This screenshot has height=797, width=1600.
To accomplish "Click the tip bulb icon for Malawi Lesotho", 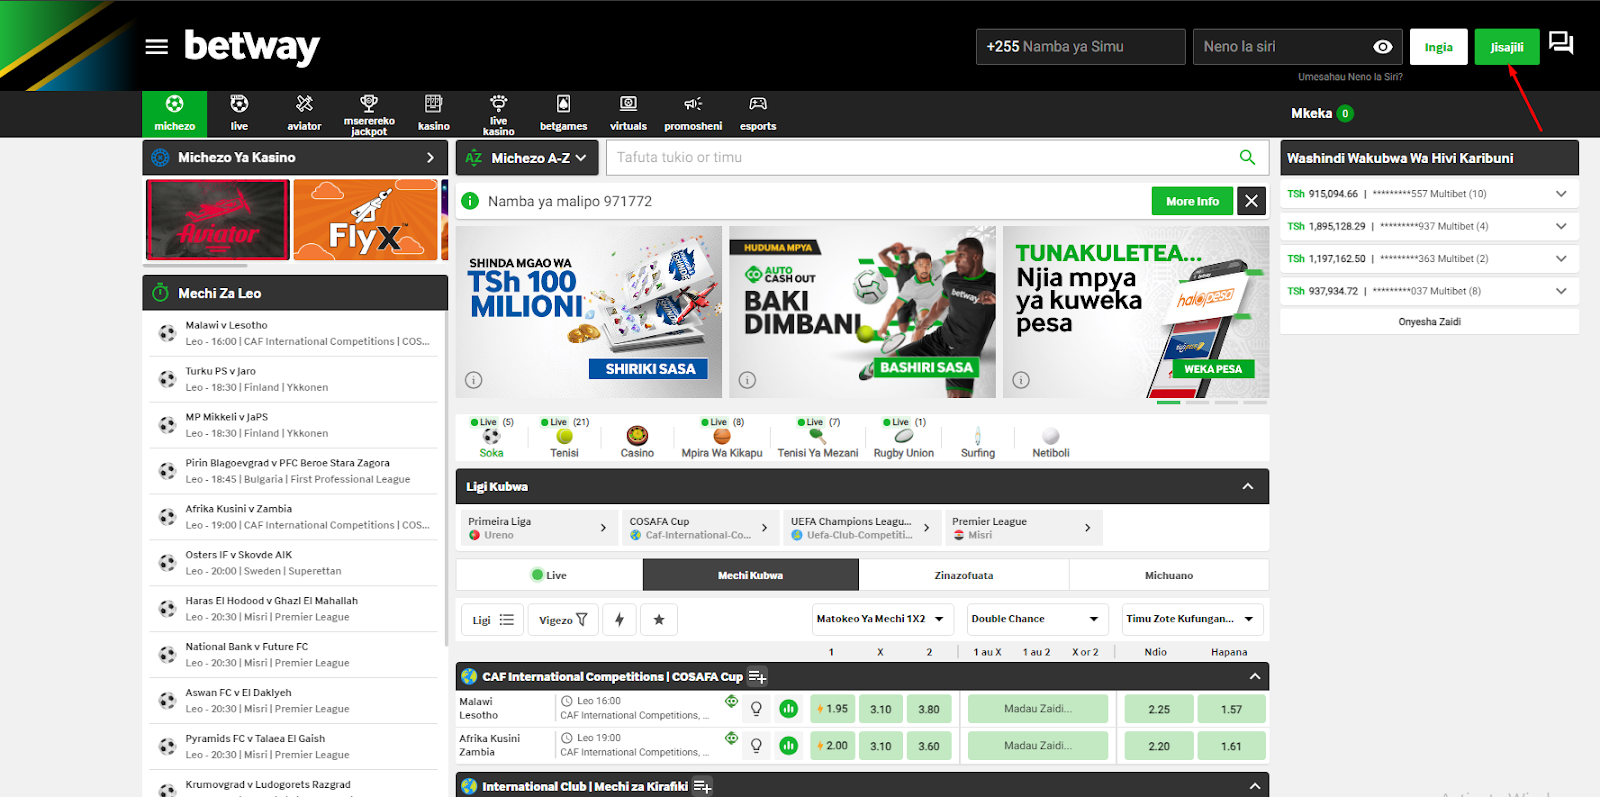I will pyautogui.click(x=756, y=709).
